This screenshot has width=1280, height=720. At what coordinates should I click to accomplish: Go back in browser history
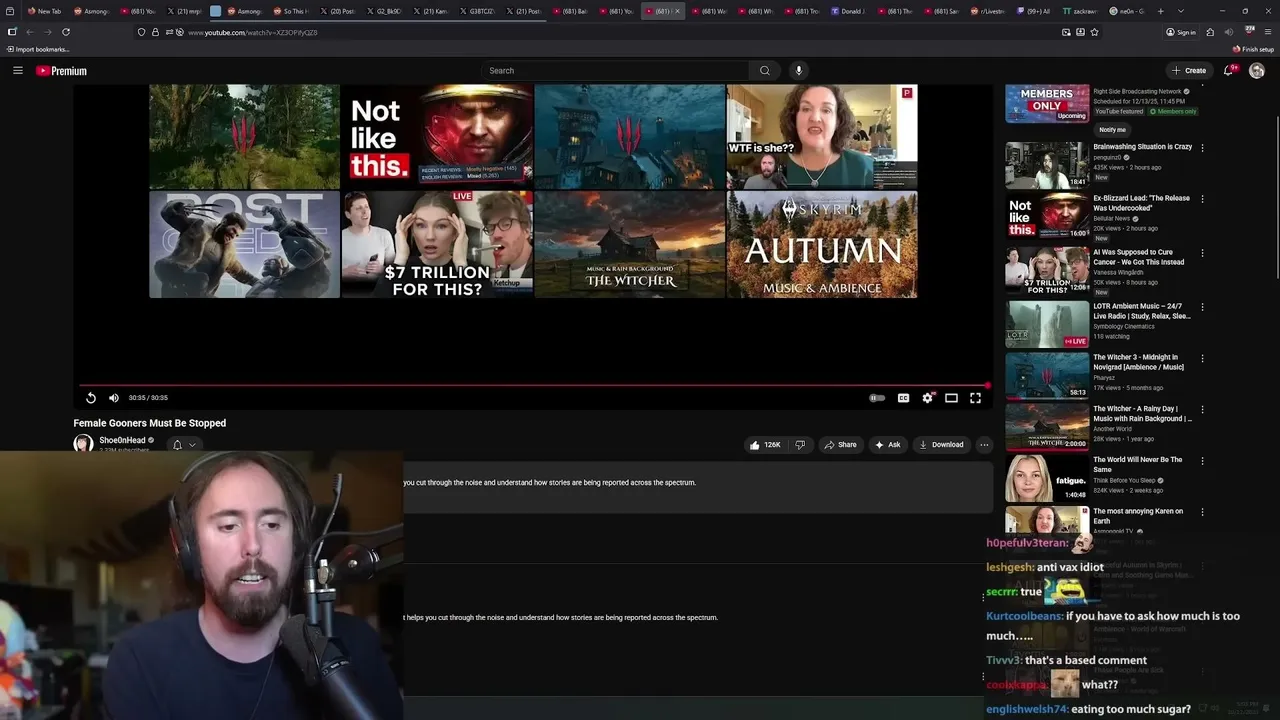[x=30, y=32]
